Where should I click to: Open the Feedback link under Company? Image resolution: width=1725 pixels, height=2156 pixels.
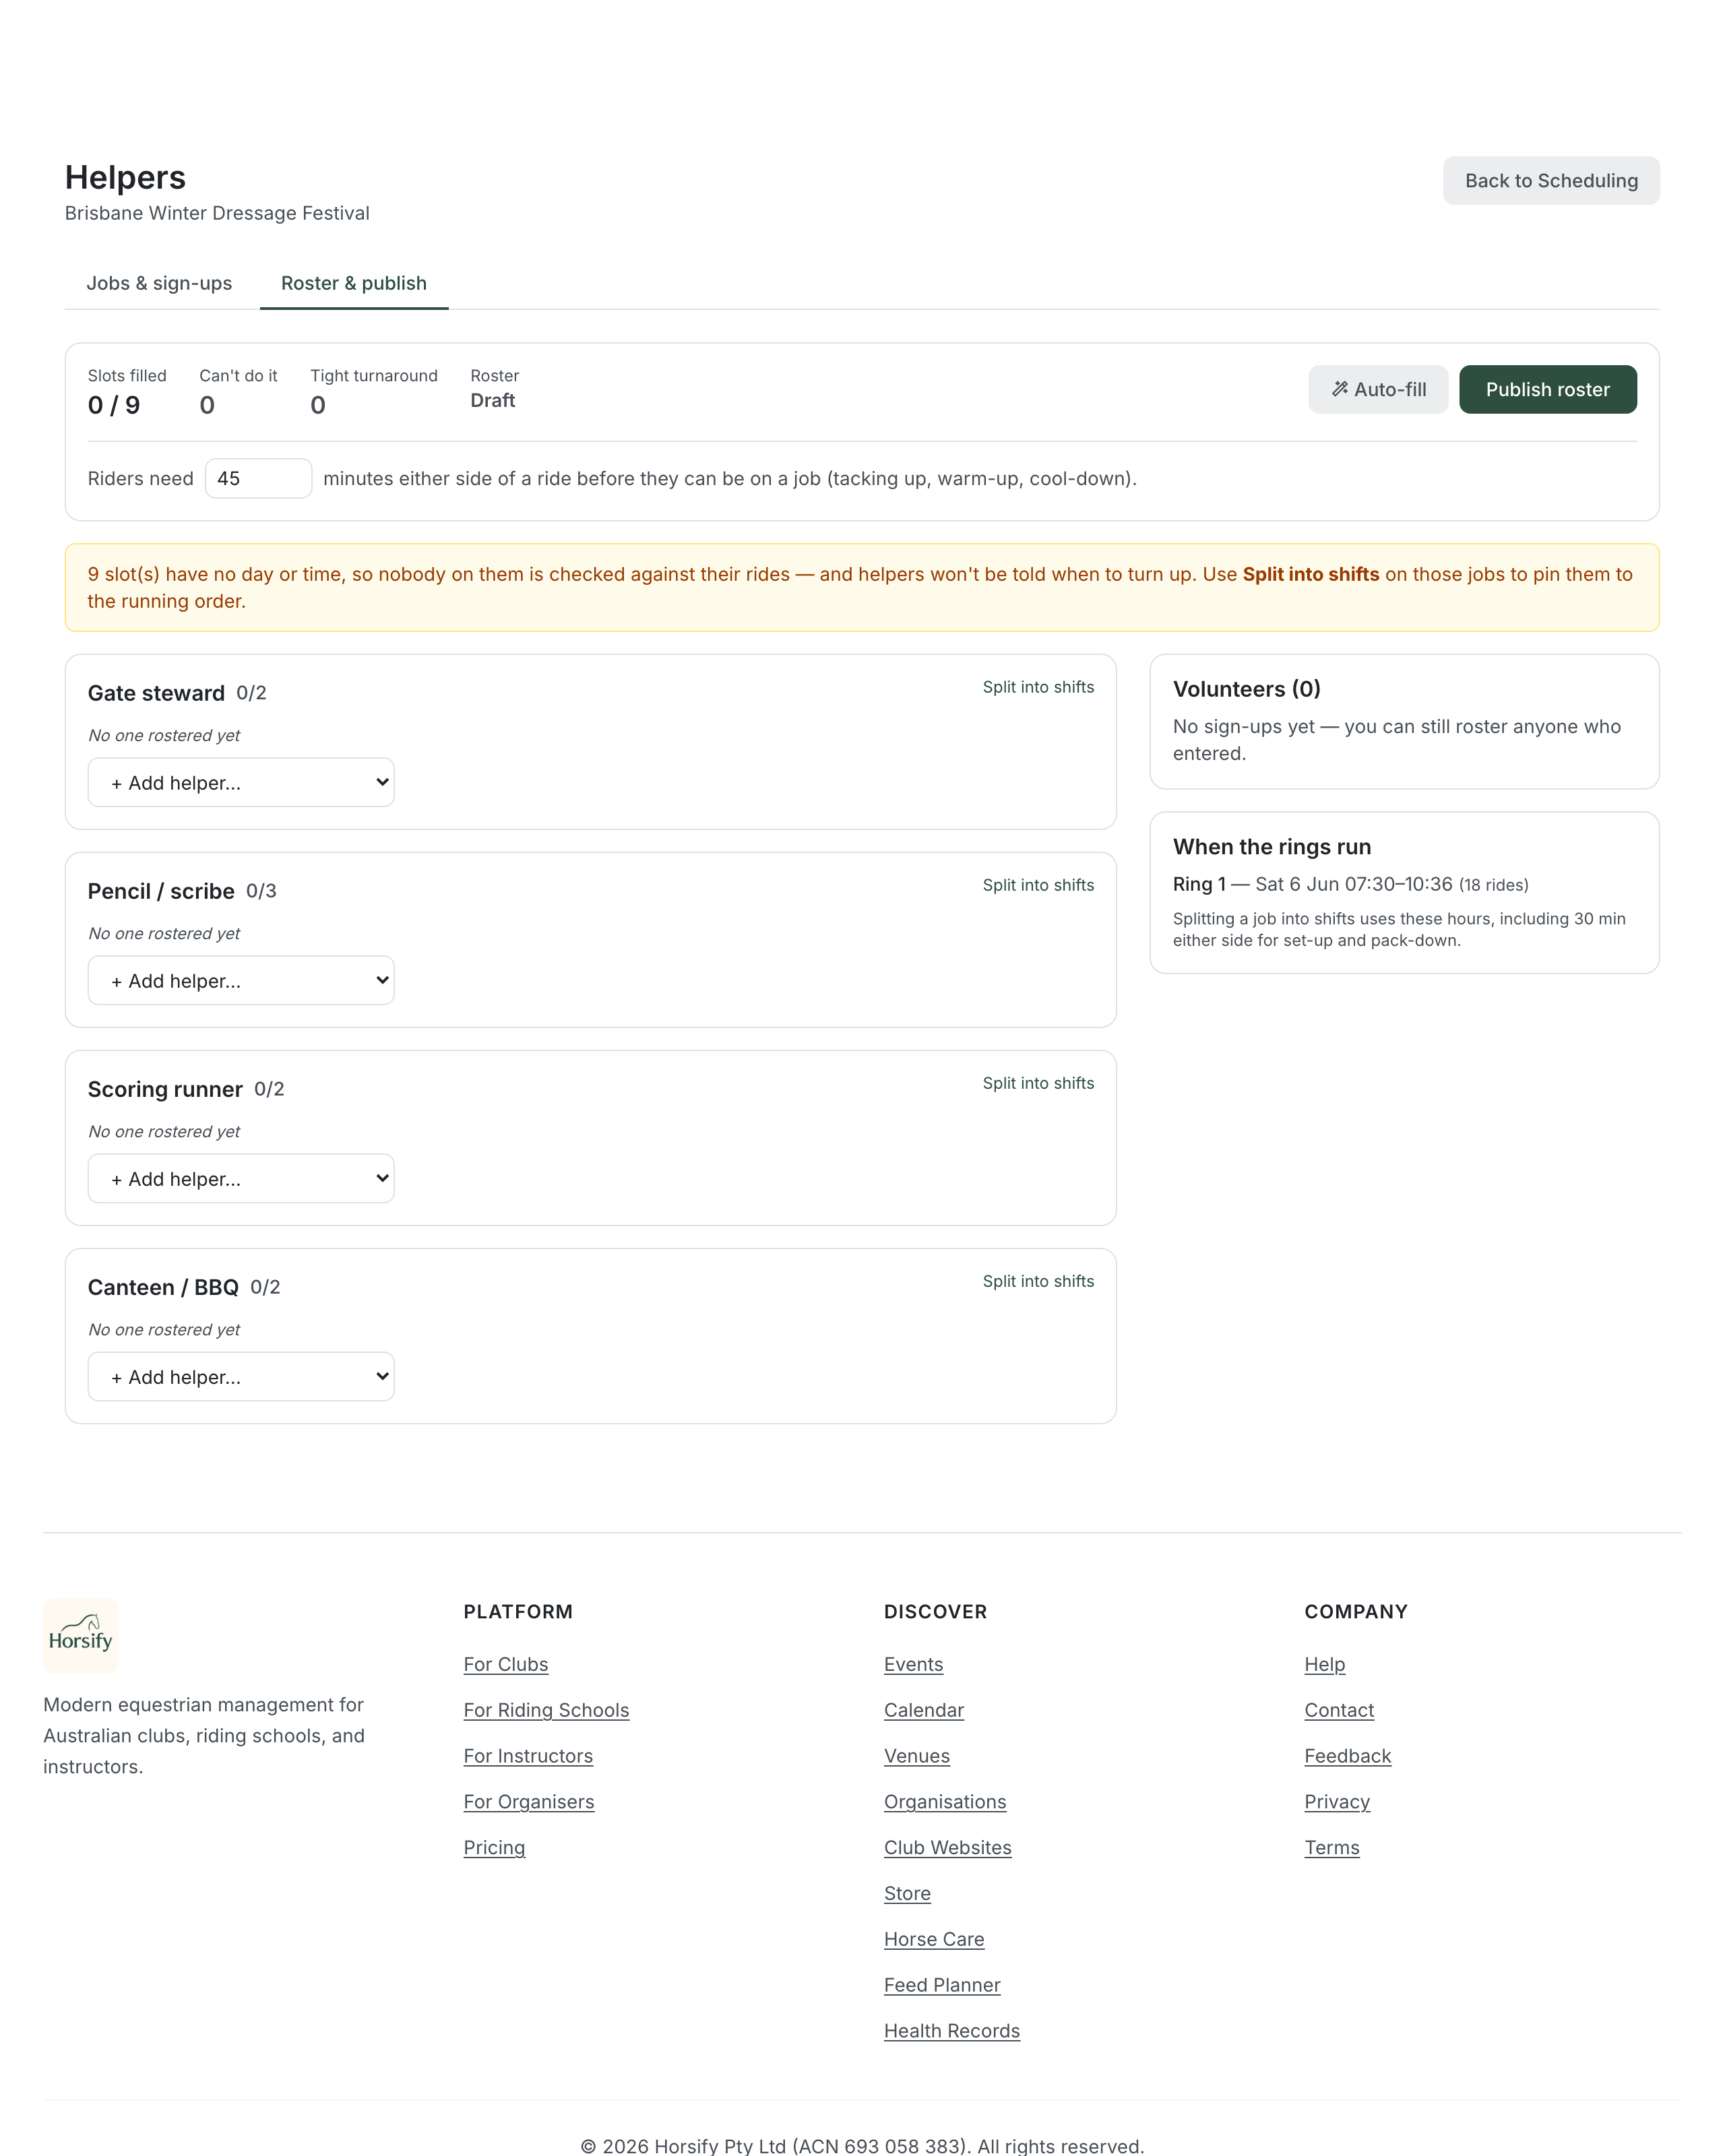1347,1756
